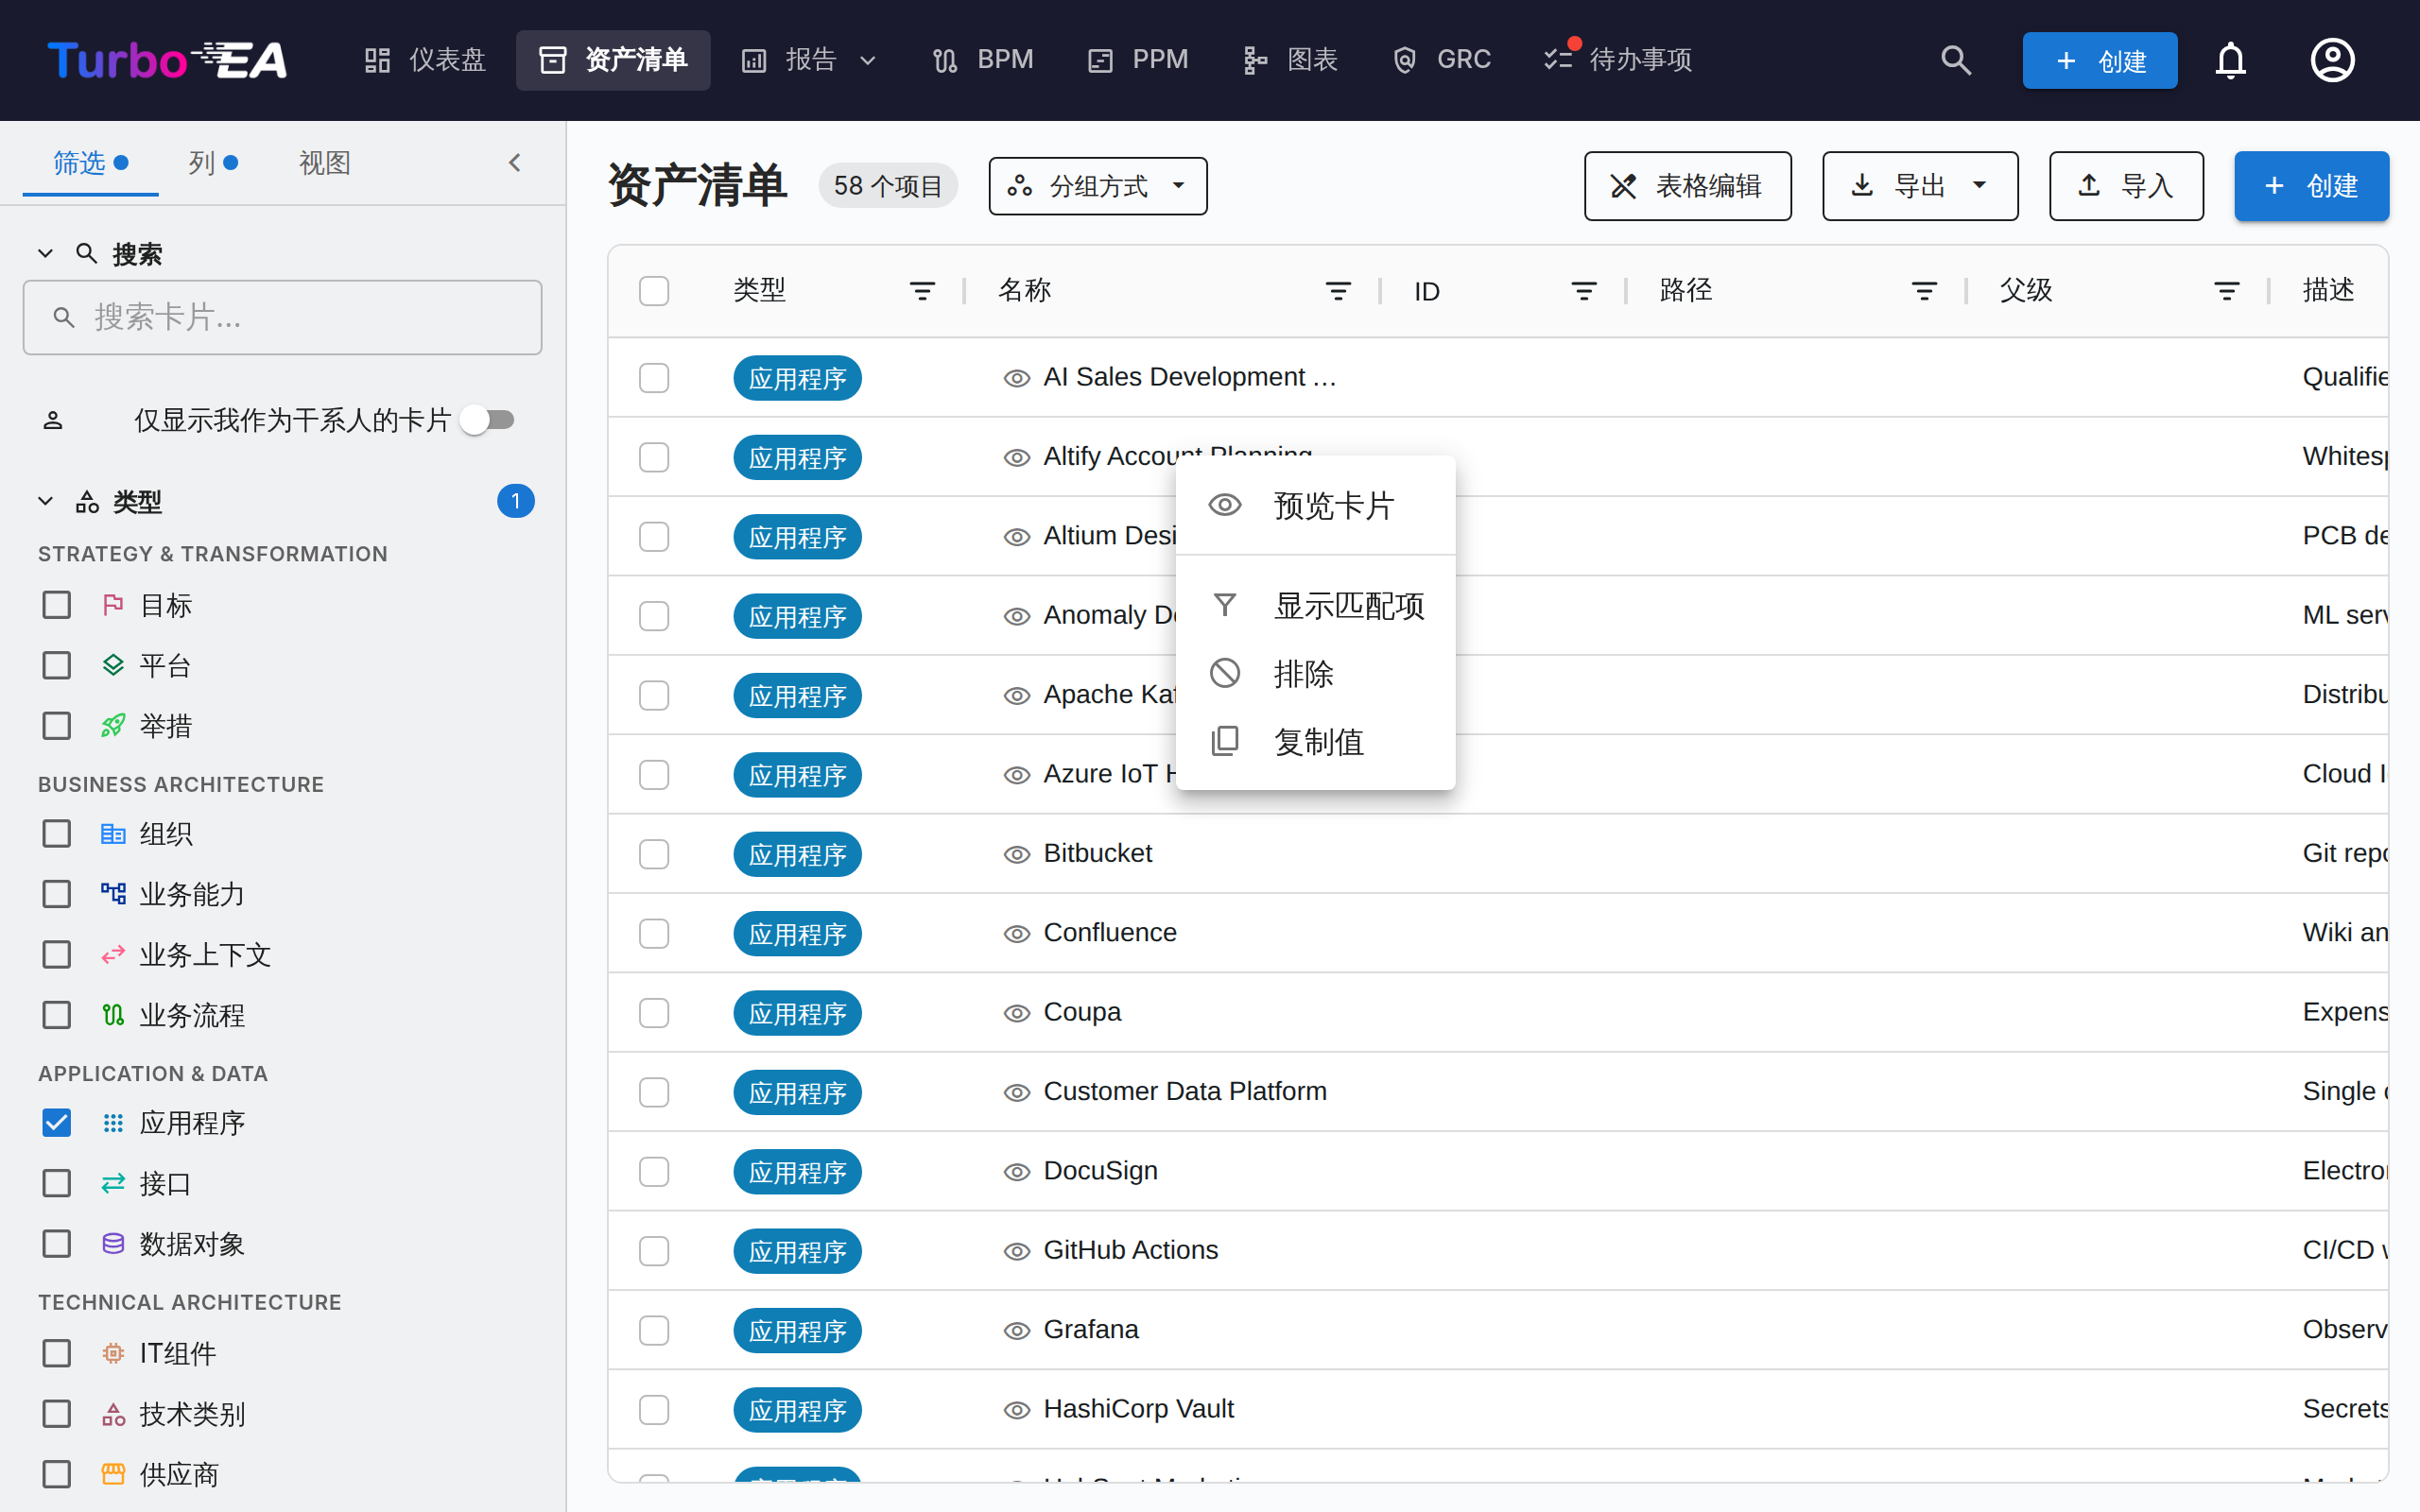
Task: Uncheck the 应用程序 type filter checkbox
Action: 57,1123
